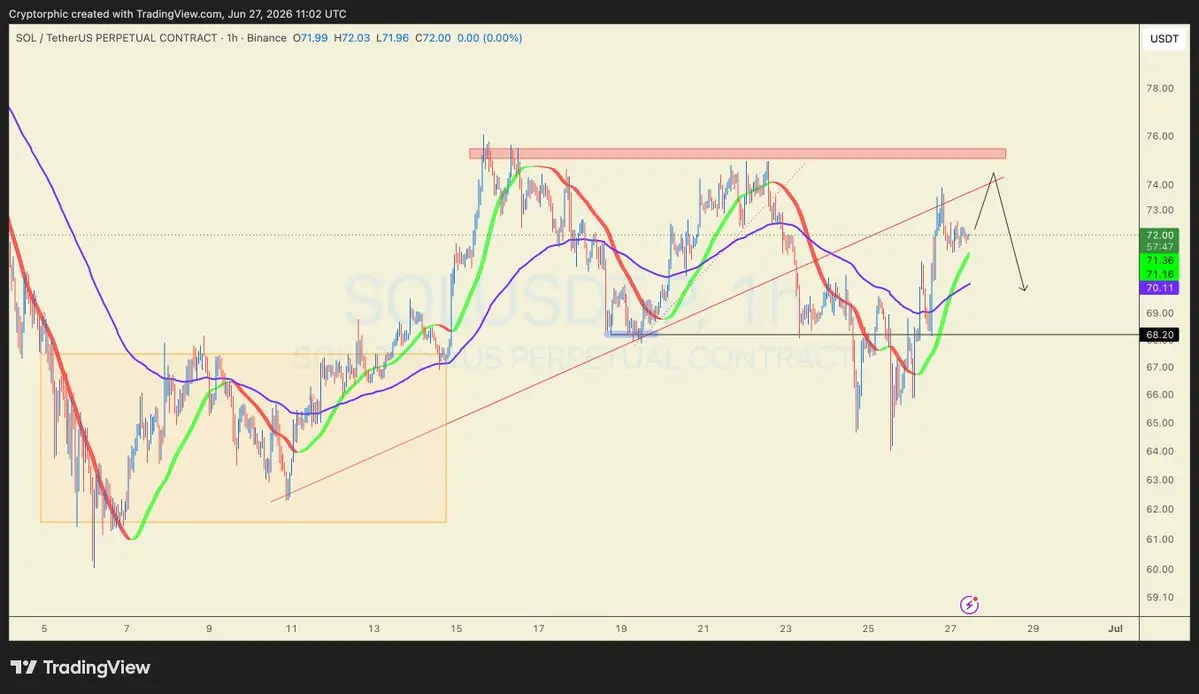The width and height of the screenshot is (1199, 694).
Task: Click the 61.00 price axis label
Action: coord(1159,540)
